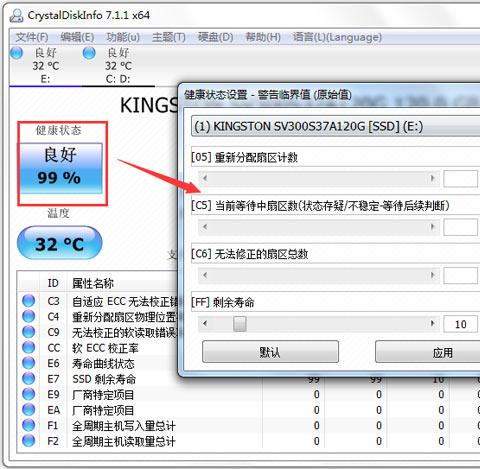The height and width of the screenshot is (469, 480).
Task: Click left arrow of the [05] 重新分配扇区计数 slider
Action: (x=205, y=178)
